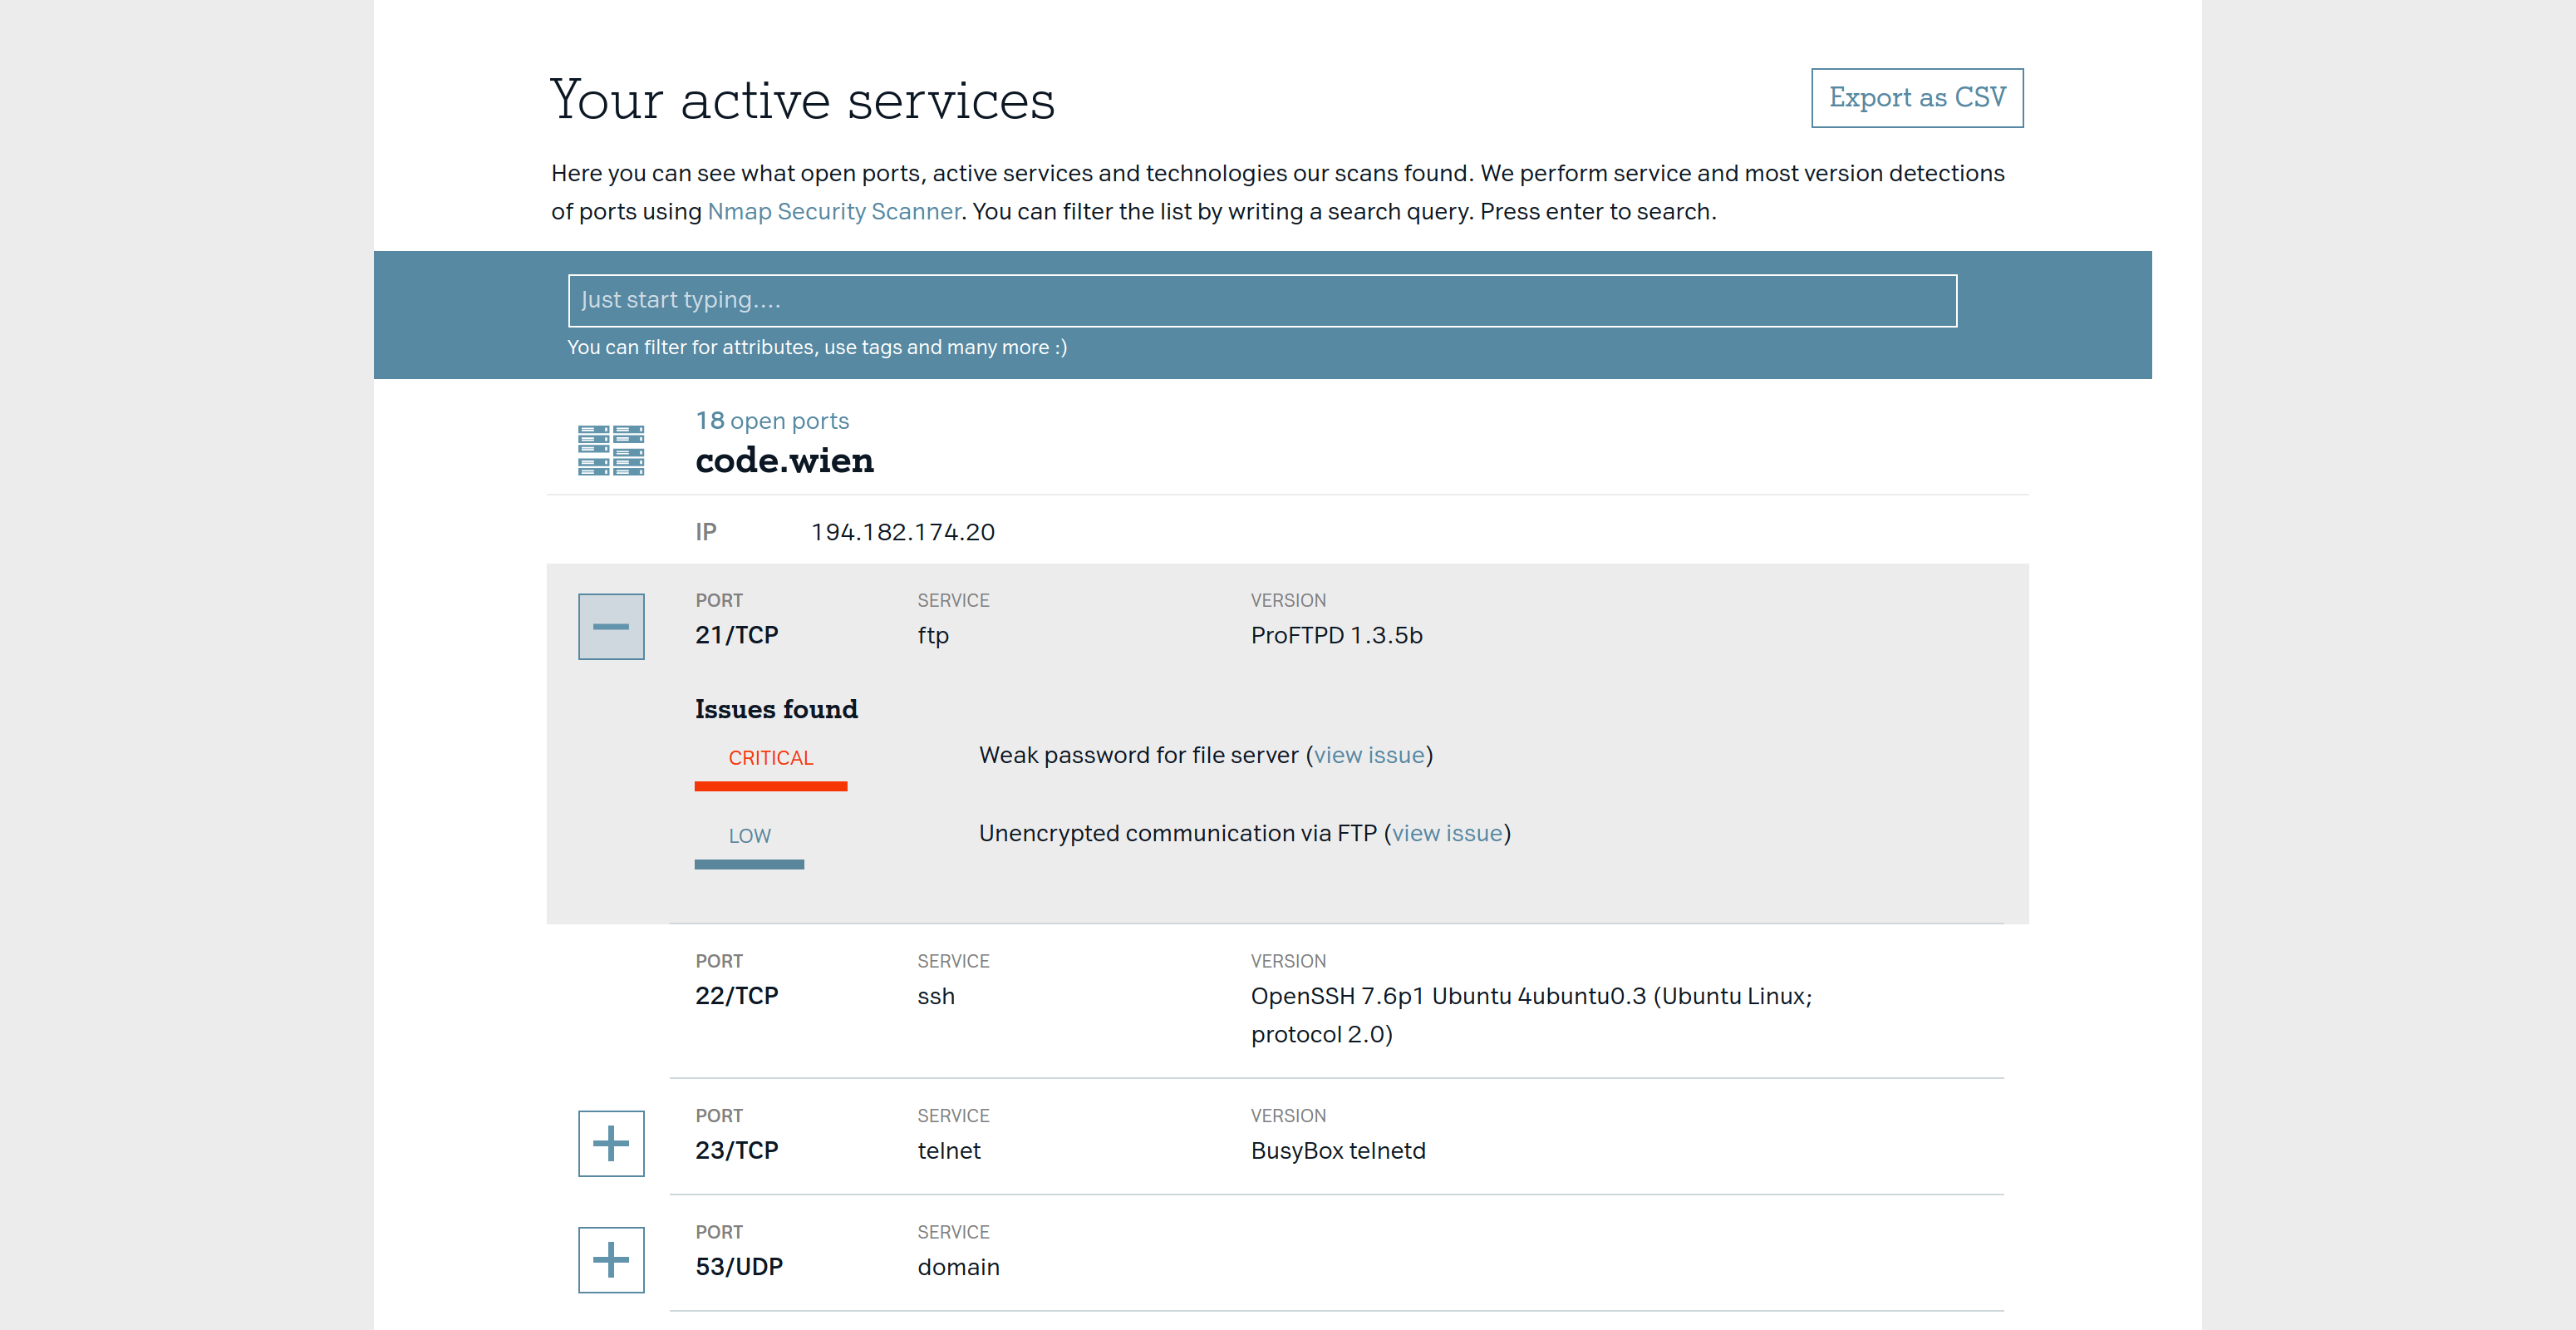Click the code.wien host name heading
Image resolution: width=2576 pixels, height=1330 pixels.
tap(784, 461)
